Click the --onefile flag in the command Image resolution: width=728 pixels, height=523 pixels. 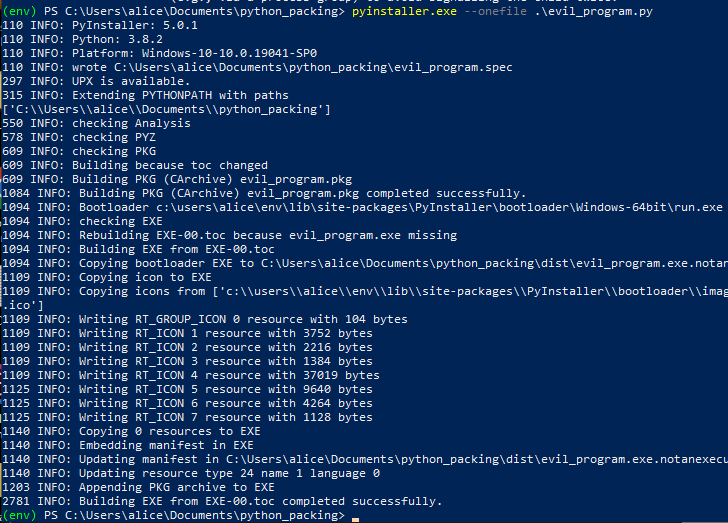coord(495,11)
